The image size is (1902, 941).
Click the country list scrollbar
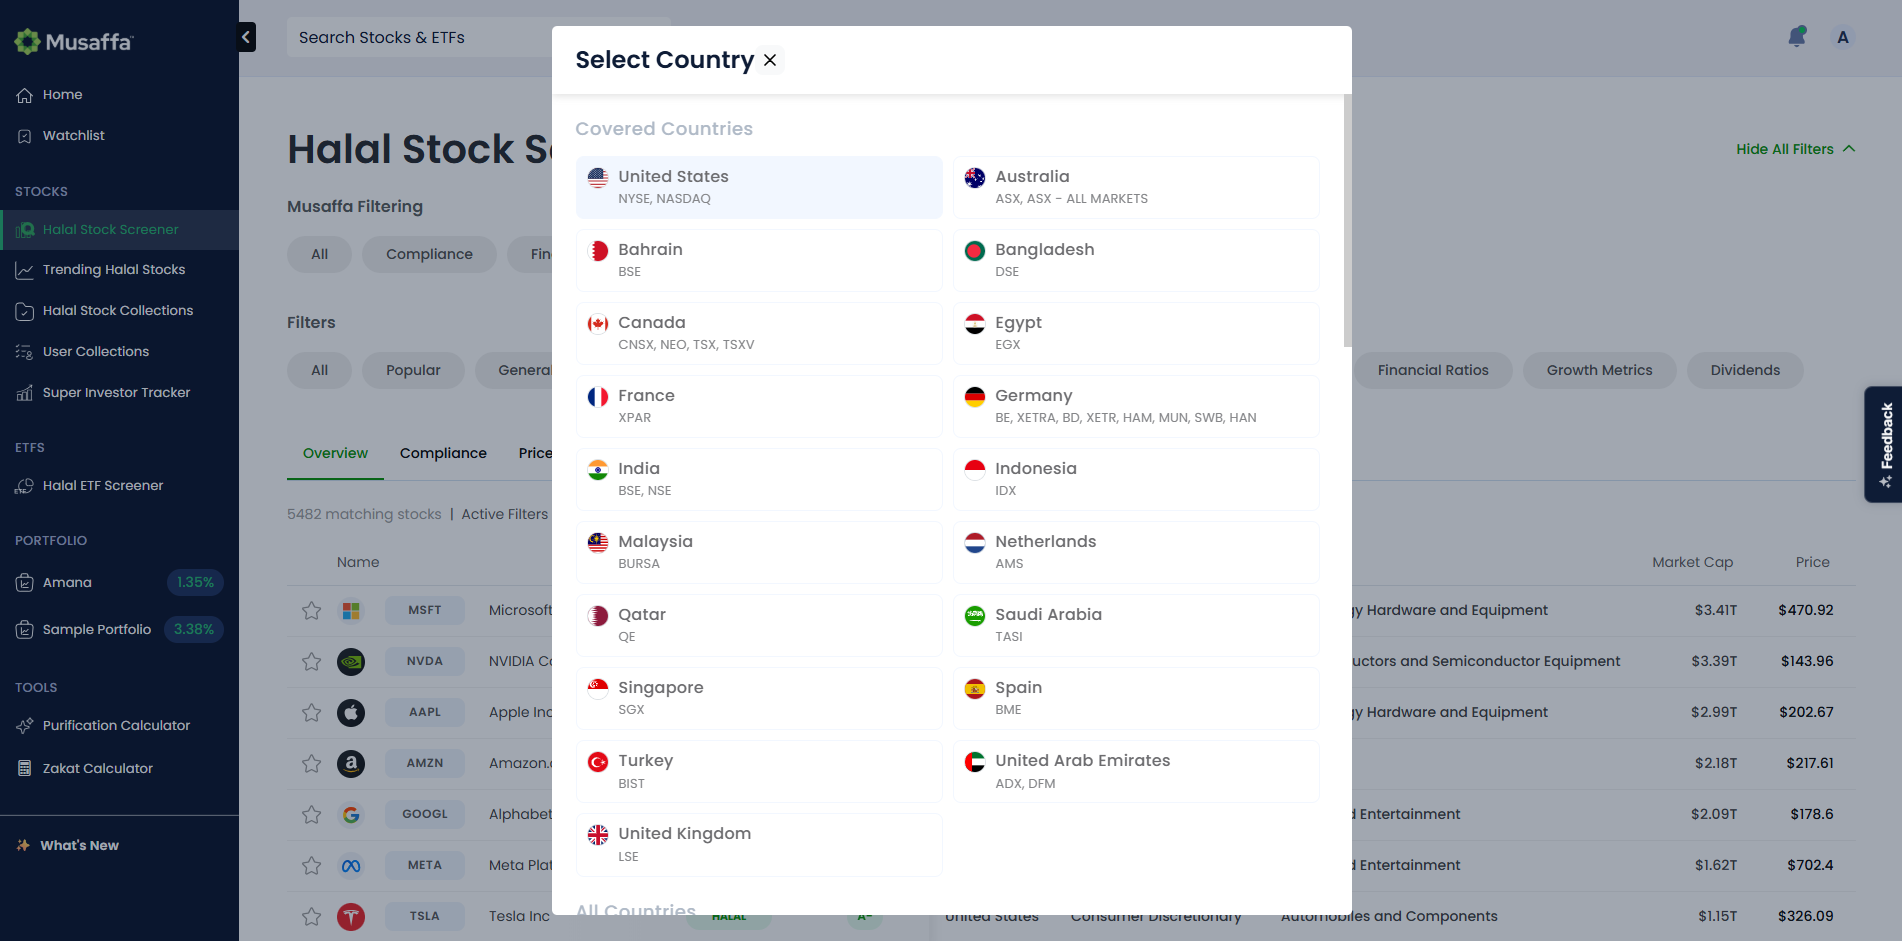coord(1347,221)
